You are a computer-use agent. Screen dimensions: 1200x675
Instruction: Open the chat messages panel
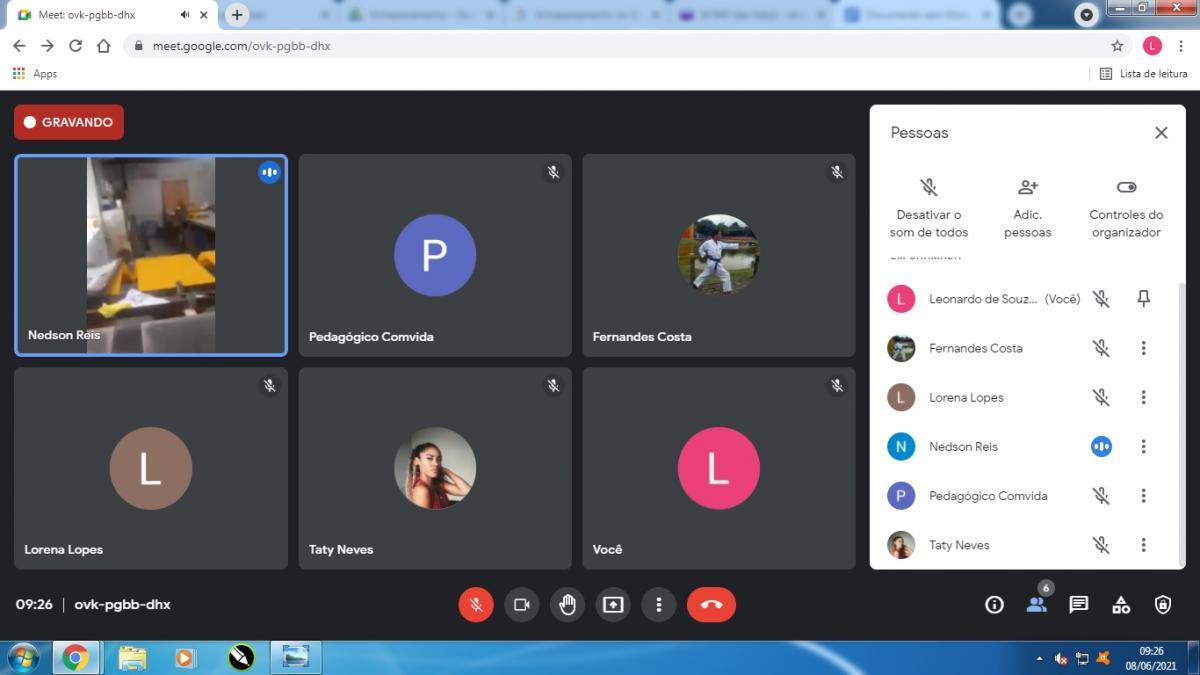pos(1078,605)
